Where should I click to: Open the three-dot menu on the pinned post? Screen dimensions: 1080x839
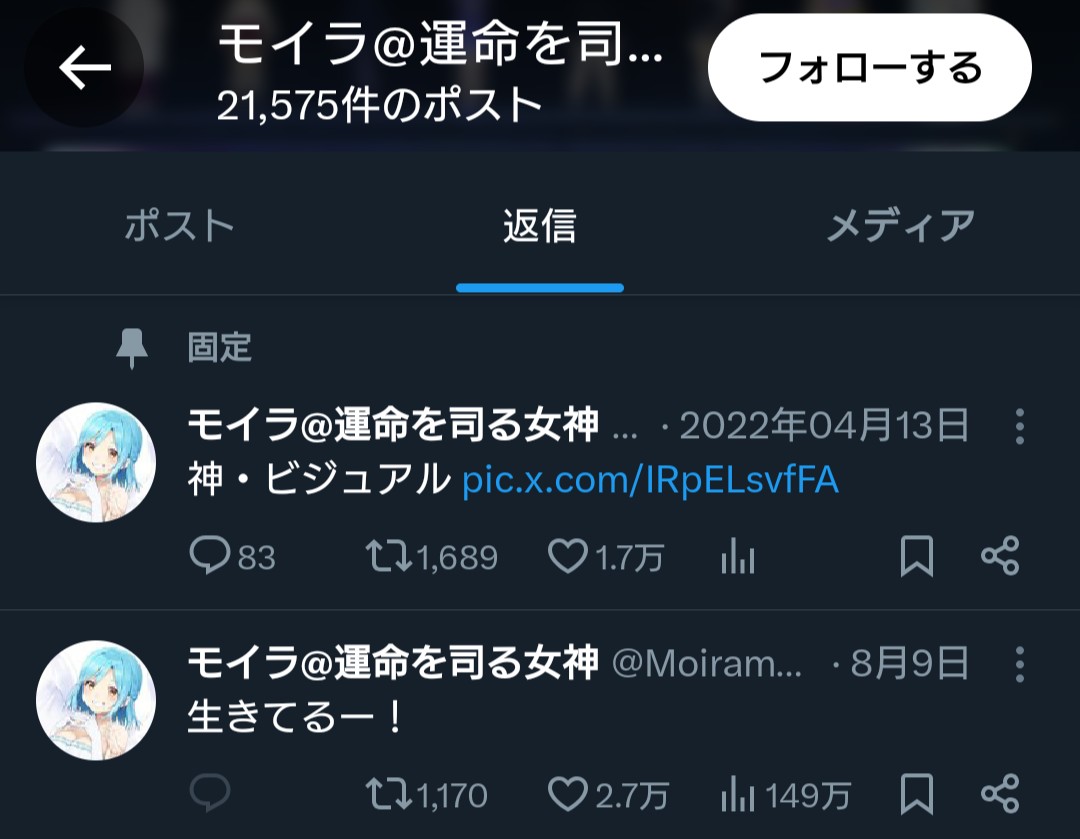(x=1020, y=426)
